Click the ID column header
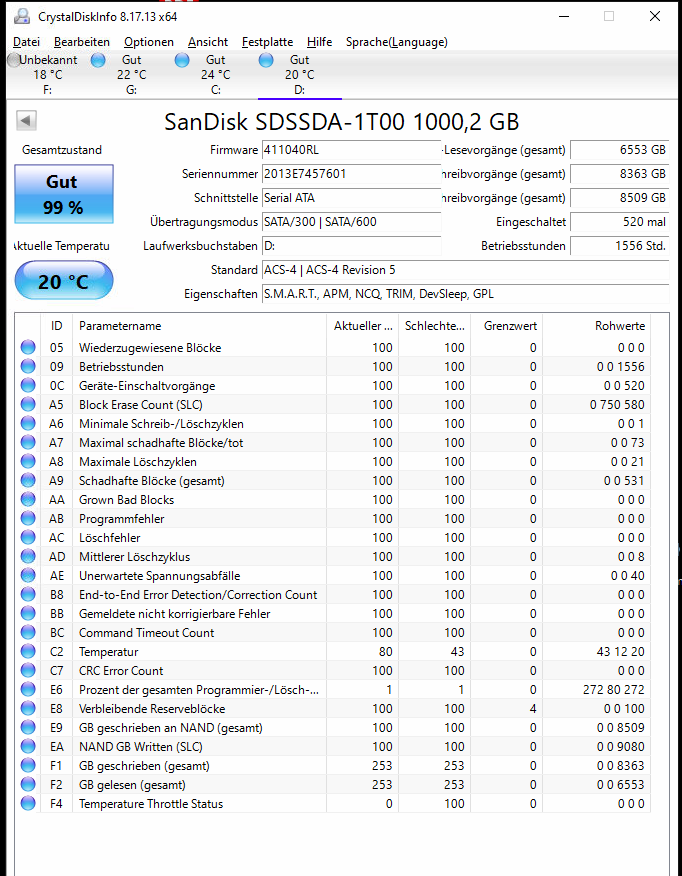682x876 pixels. click(56, 326)
